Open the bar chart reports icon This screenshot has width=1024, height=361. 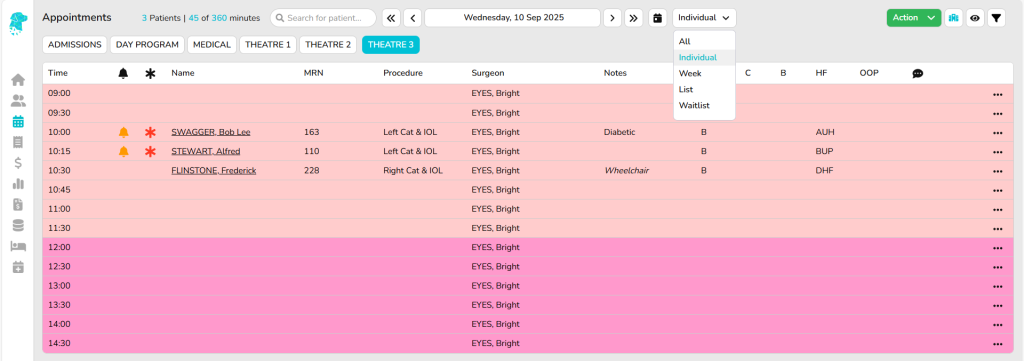18,183
